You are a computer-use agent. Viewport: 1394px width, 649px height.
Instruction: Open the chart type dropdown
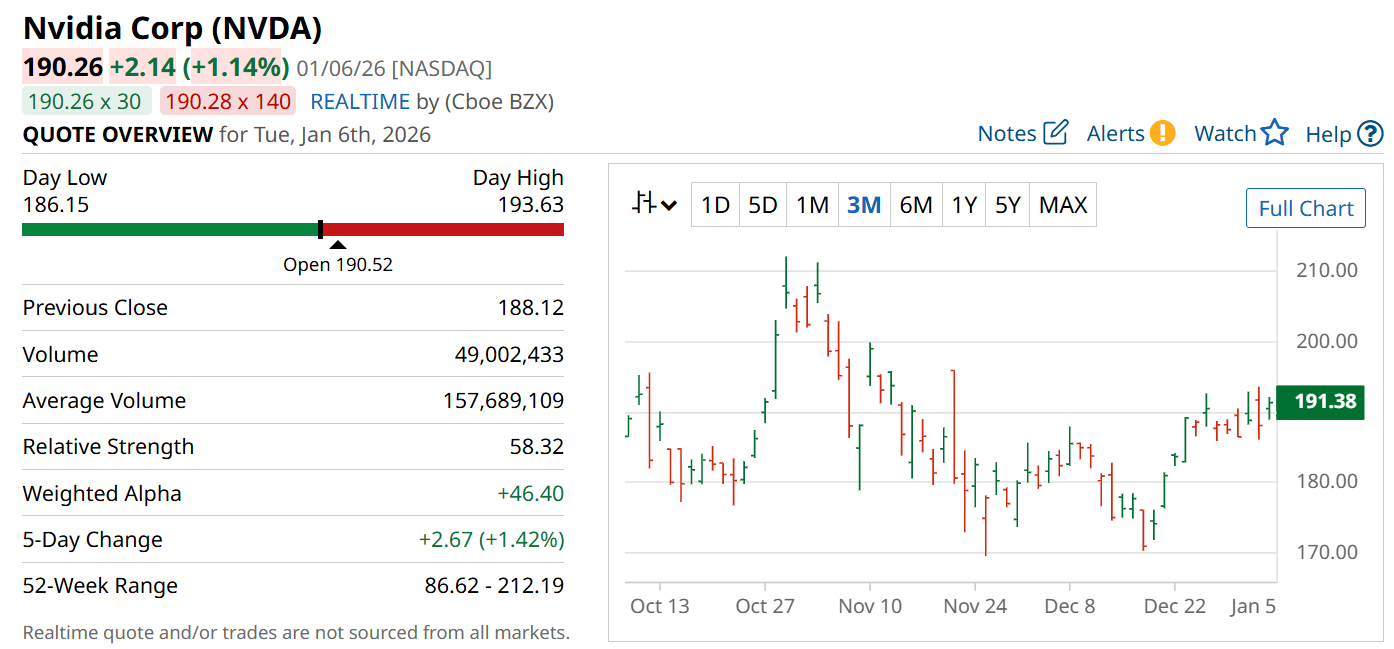[655, 205]
